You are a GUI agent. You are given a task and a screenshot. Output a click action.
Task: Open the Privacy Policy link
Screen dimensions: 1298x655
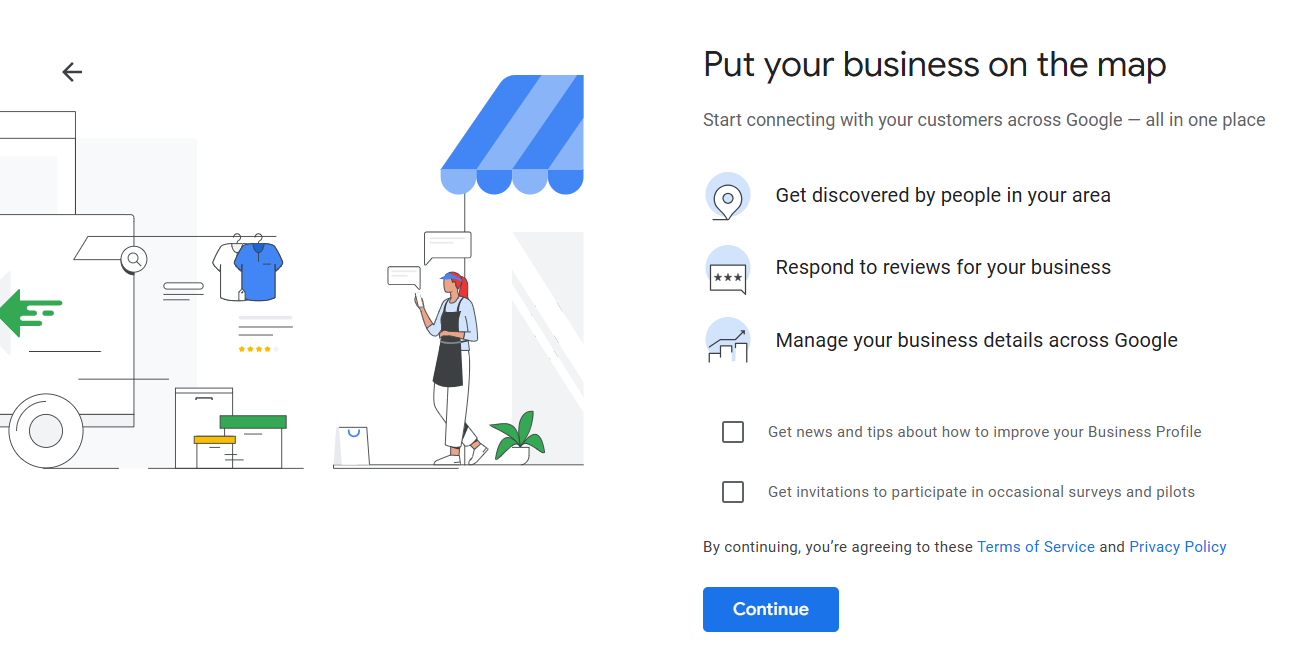(1177, 547)
